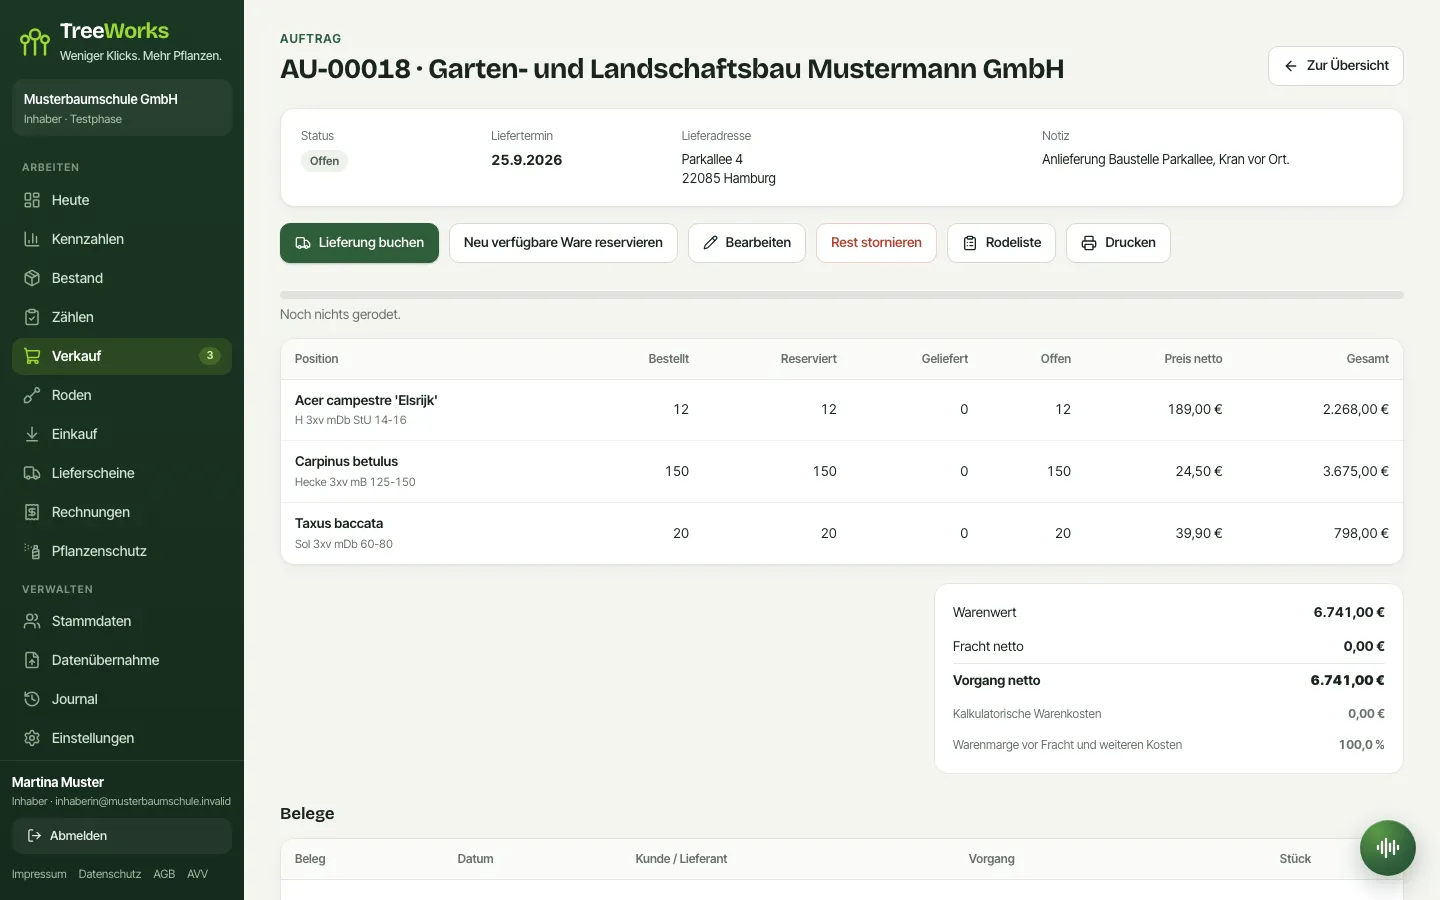Select Pflanzenschutz in the sidebar
The height and width of the screenshot is (900, 1440).
(x=122, y=551)
